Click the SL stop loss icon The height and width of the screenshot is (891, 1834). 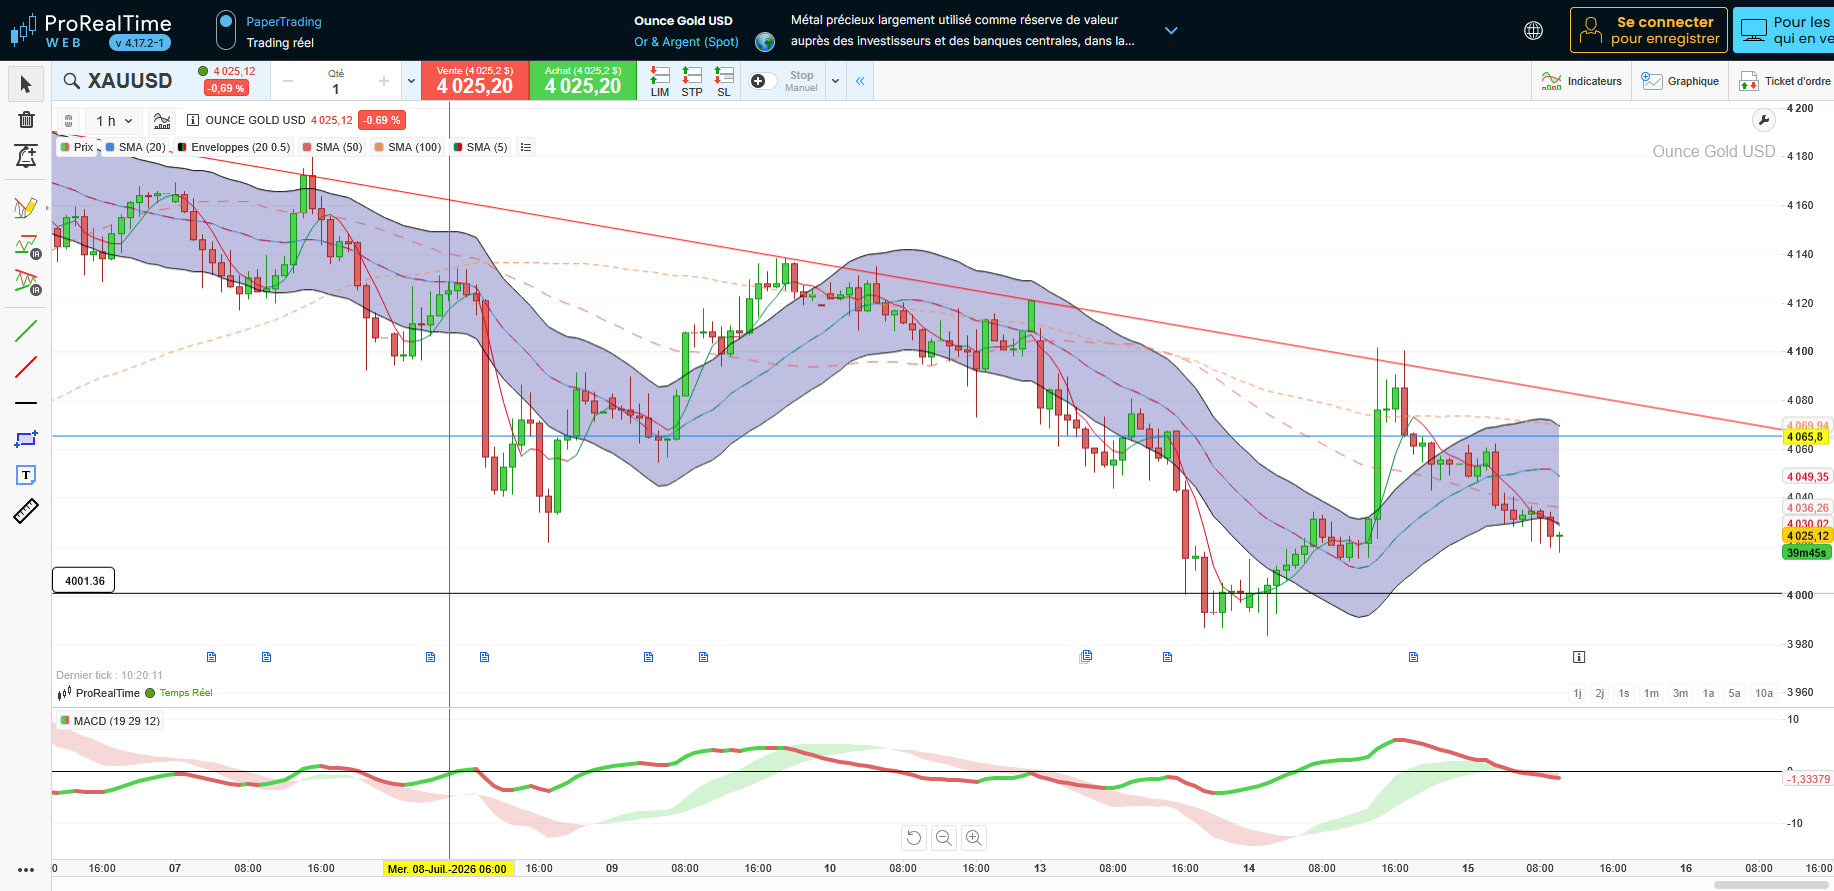click(x=724, y=81)
